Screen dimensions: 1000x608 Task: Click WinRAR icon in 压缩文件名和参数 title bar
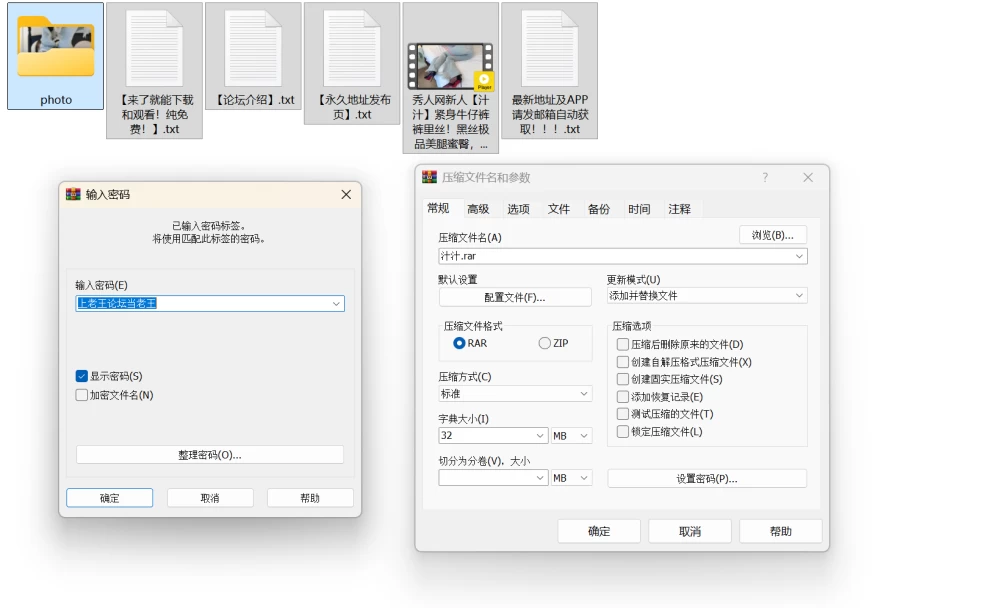pos(429,177)
